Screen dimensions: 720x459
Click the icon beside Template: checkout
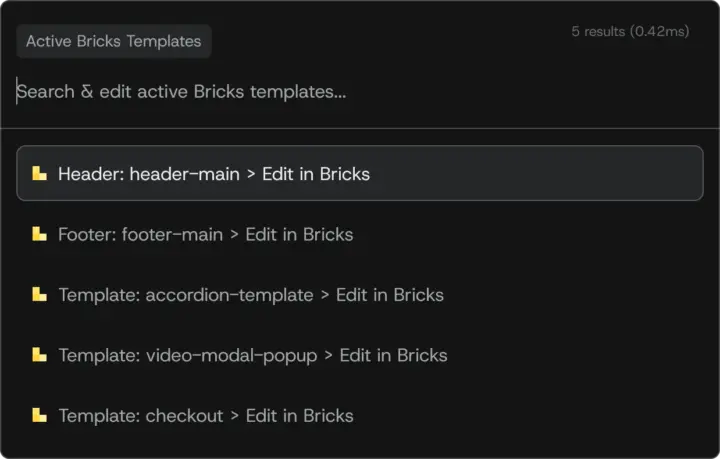pyautogui.click(x=39, y=415)
